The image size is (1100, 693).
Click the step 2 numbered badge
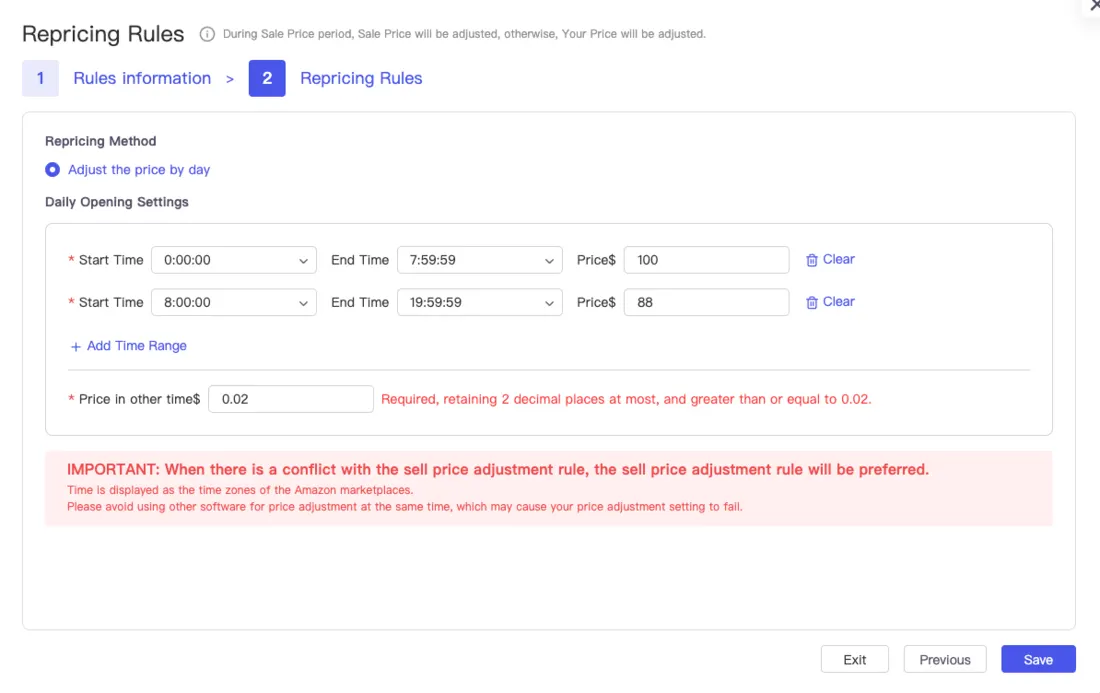266,78
